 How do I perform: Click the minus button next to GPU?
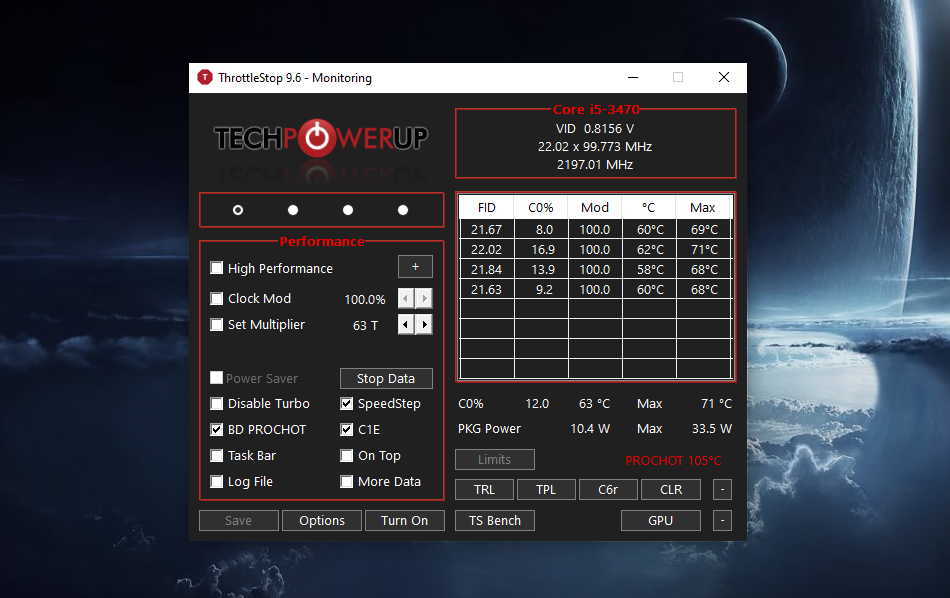pos(722,520)
